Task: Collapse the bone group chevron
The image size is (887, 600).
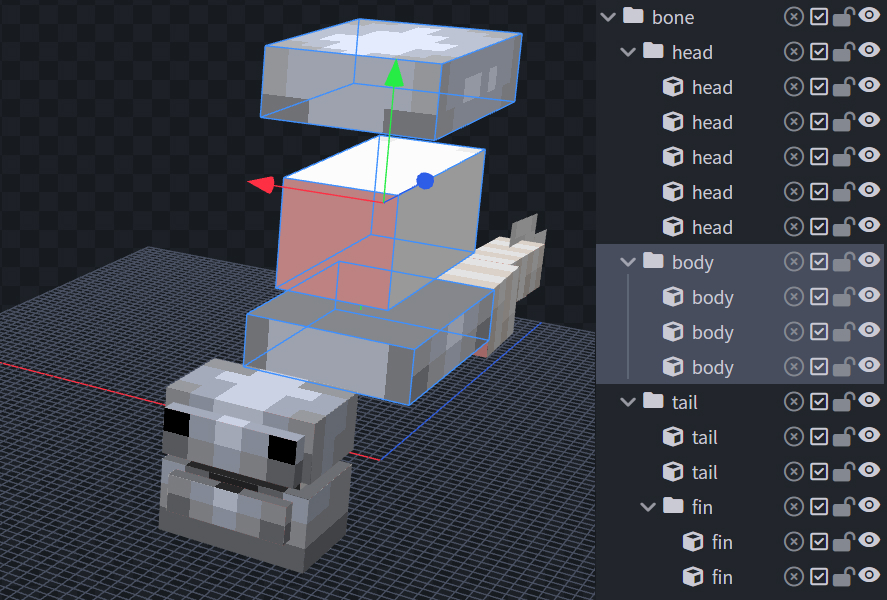Action: [608, 17]
